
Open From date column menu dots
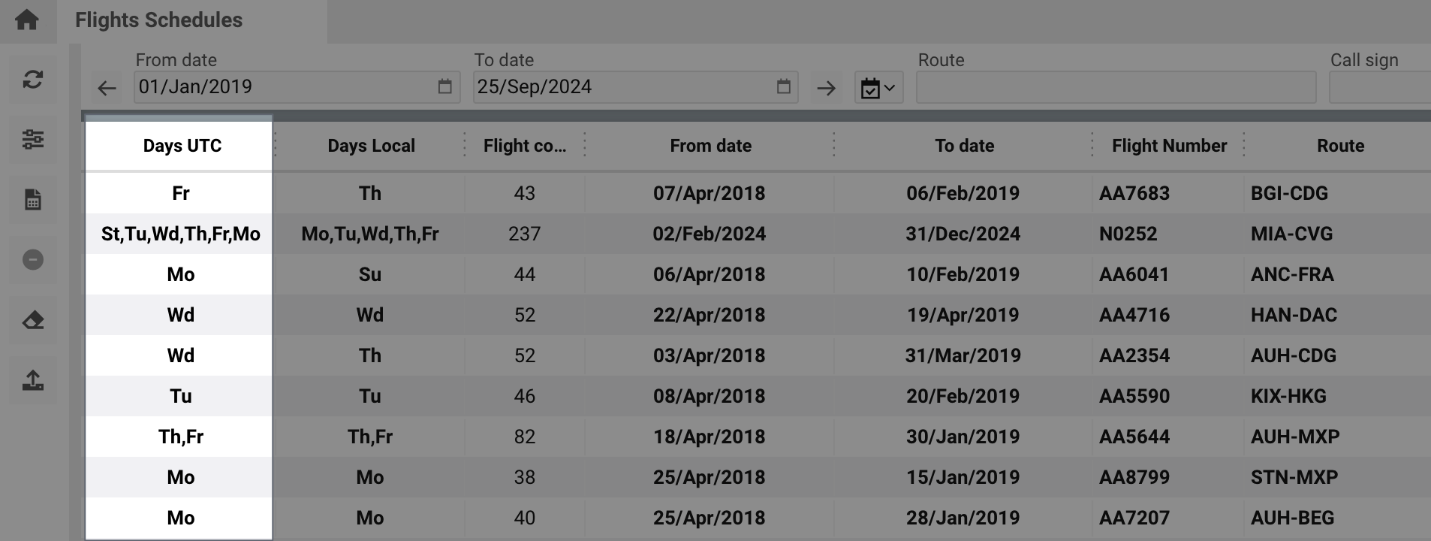tap(833, 146)
